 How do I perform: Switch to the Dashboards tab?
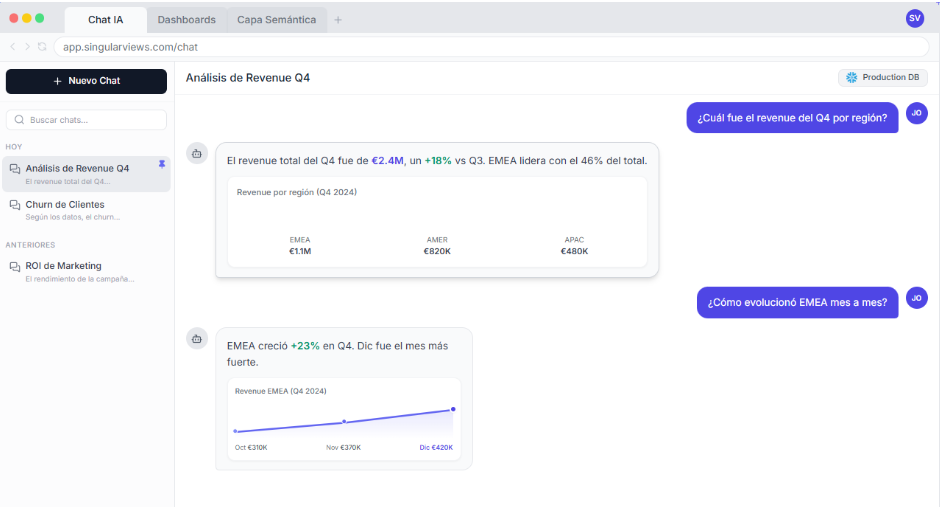[x=186, y=20]
